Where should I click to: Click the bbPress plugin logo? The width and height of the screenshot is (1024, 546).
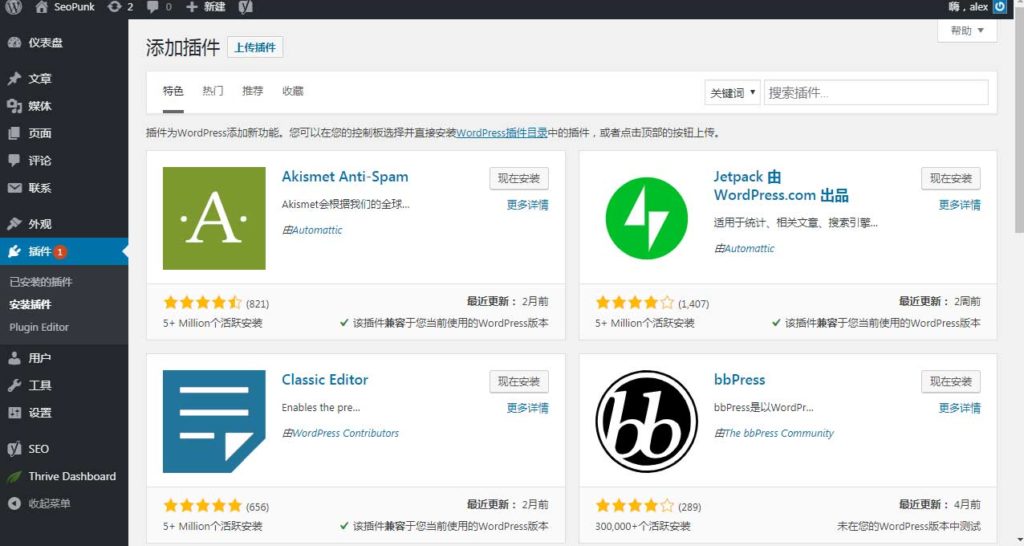pyautogui.click(x=646, y=421)
